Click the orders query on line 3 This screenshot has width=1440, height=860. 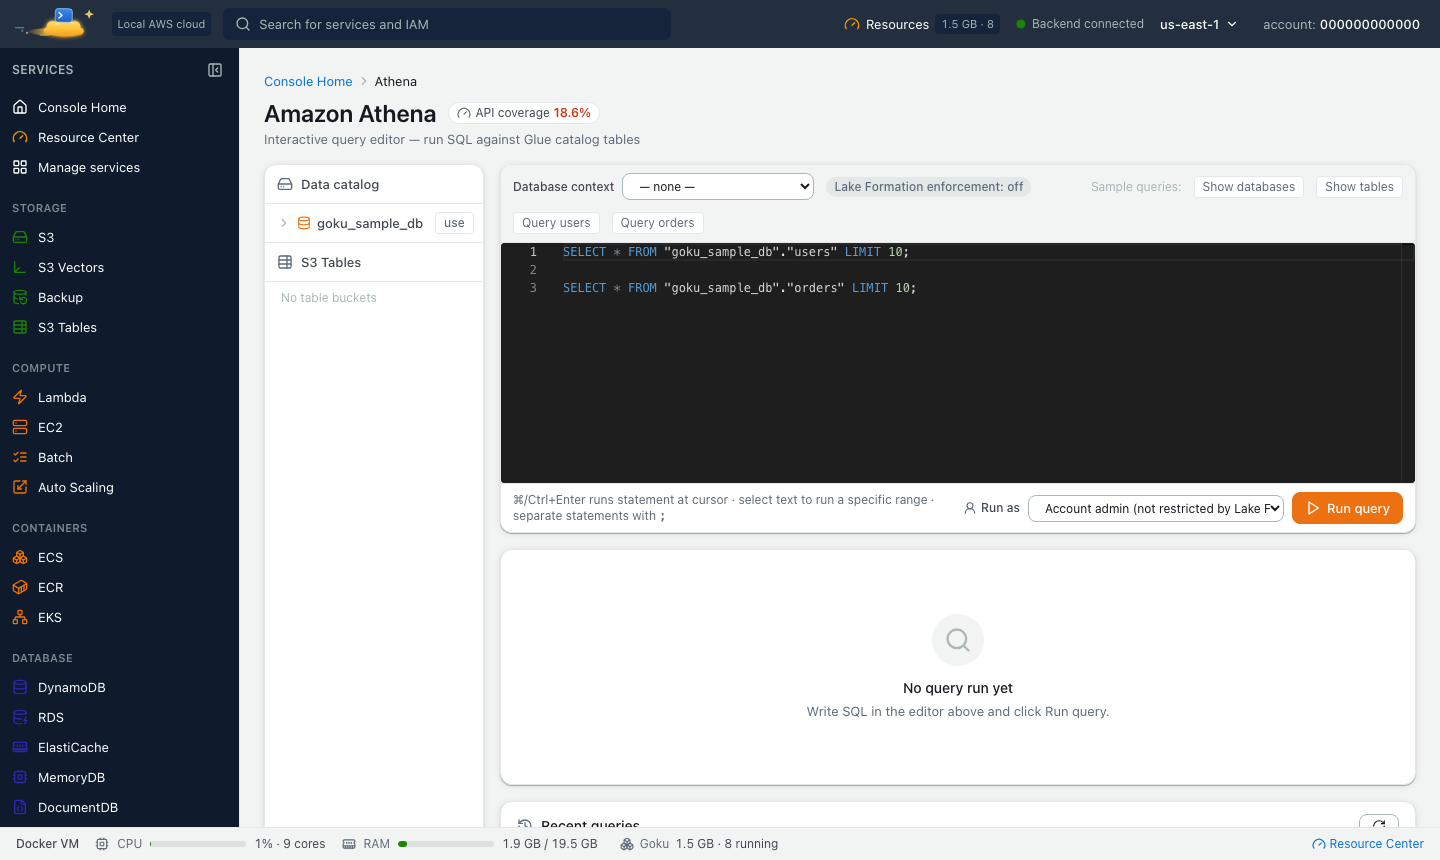(x=739, y=288)
